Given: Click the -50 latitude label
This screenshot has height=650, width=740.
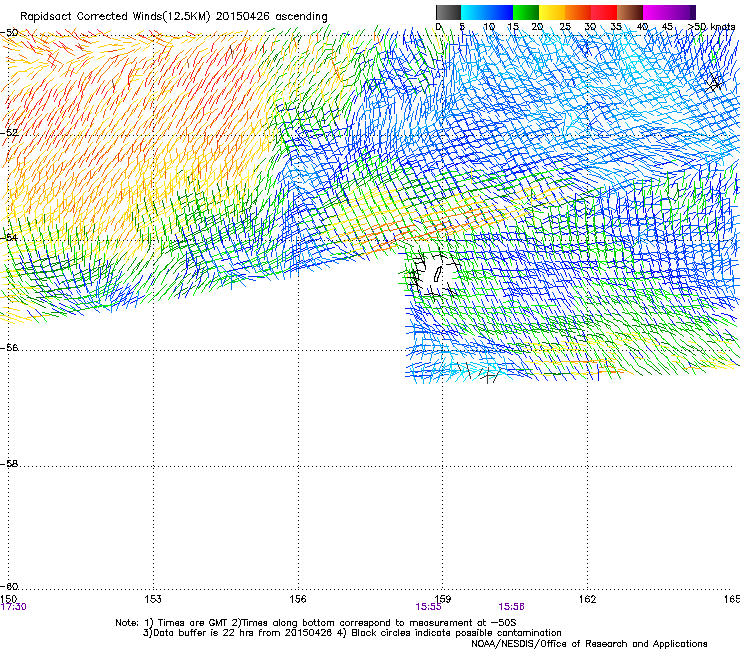Looking at the screenshot, I should coord(9,33).
